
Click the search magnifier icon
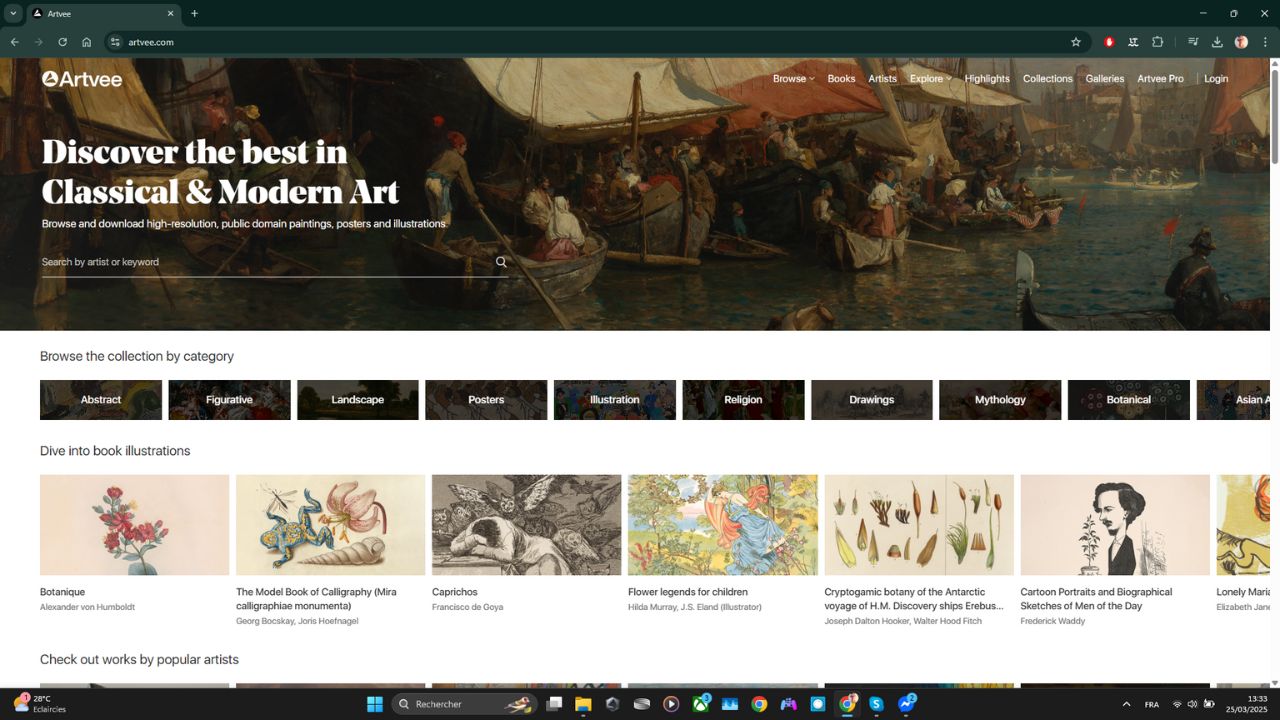pos(500,261)
